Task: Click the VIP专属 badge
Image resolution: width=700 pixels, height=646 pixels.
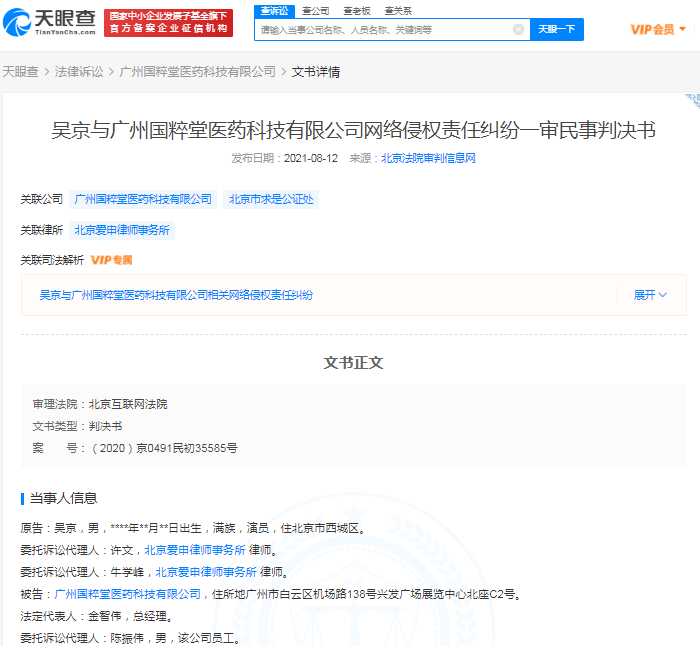Action: (111, 260)
